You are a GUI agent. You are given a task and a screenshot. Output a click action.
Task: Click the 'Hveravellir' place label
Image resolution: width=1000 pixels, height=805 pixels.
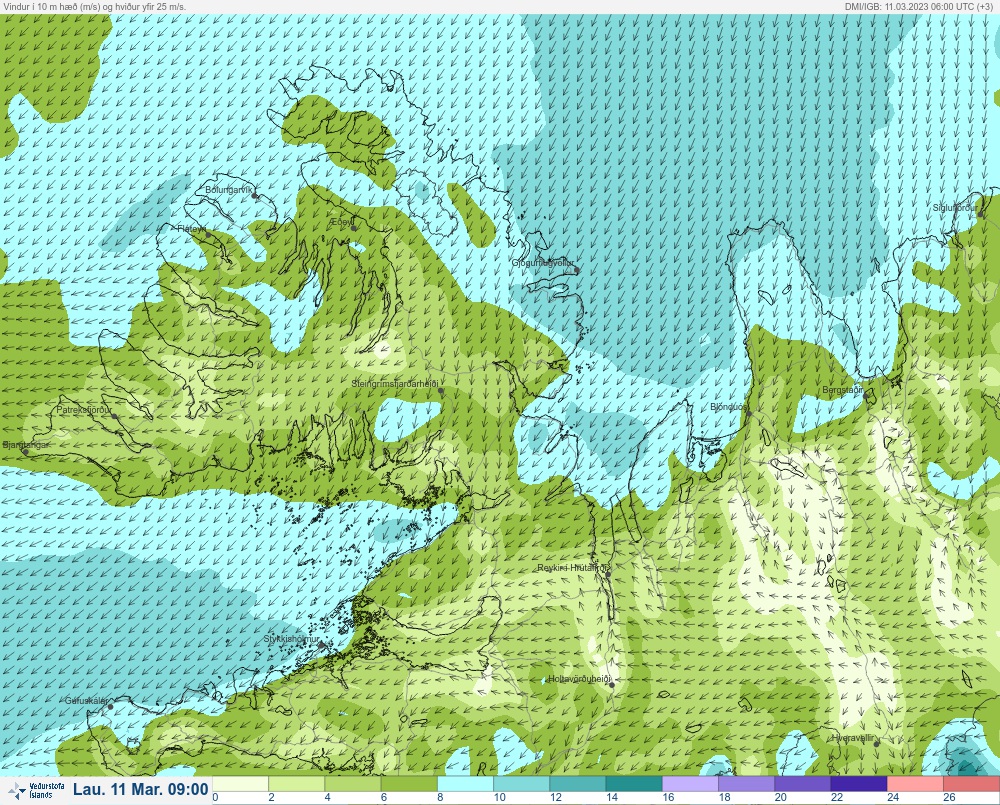pos(853,737)
